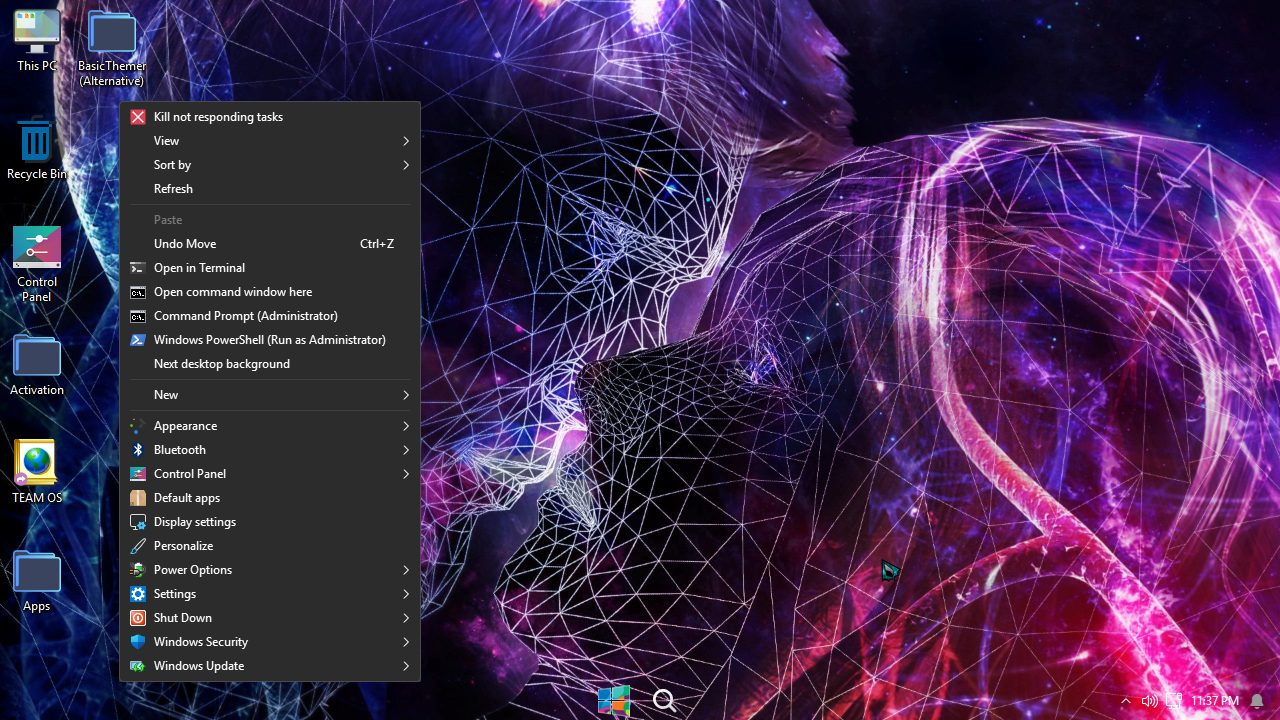Open taskbar Search magnifier
This screenshot has width=1280, height=720.
(x=665, y=701)
